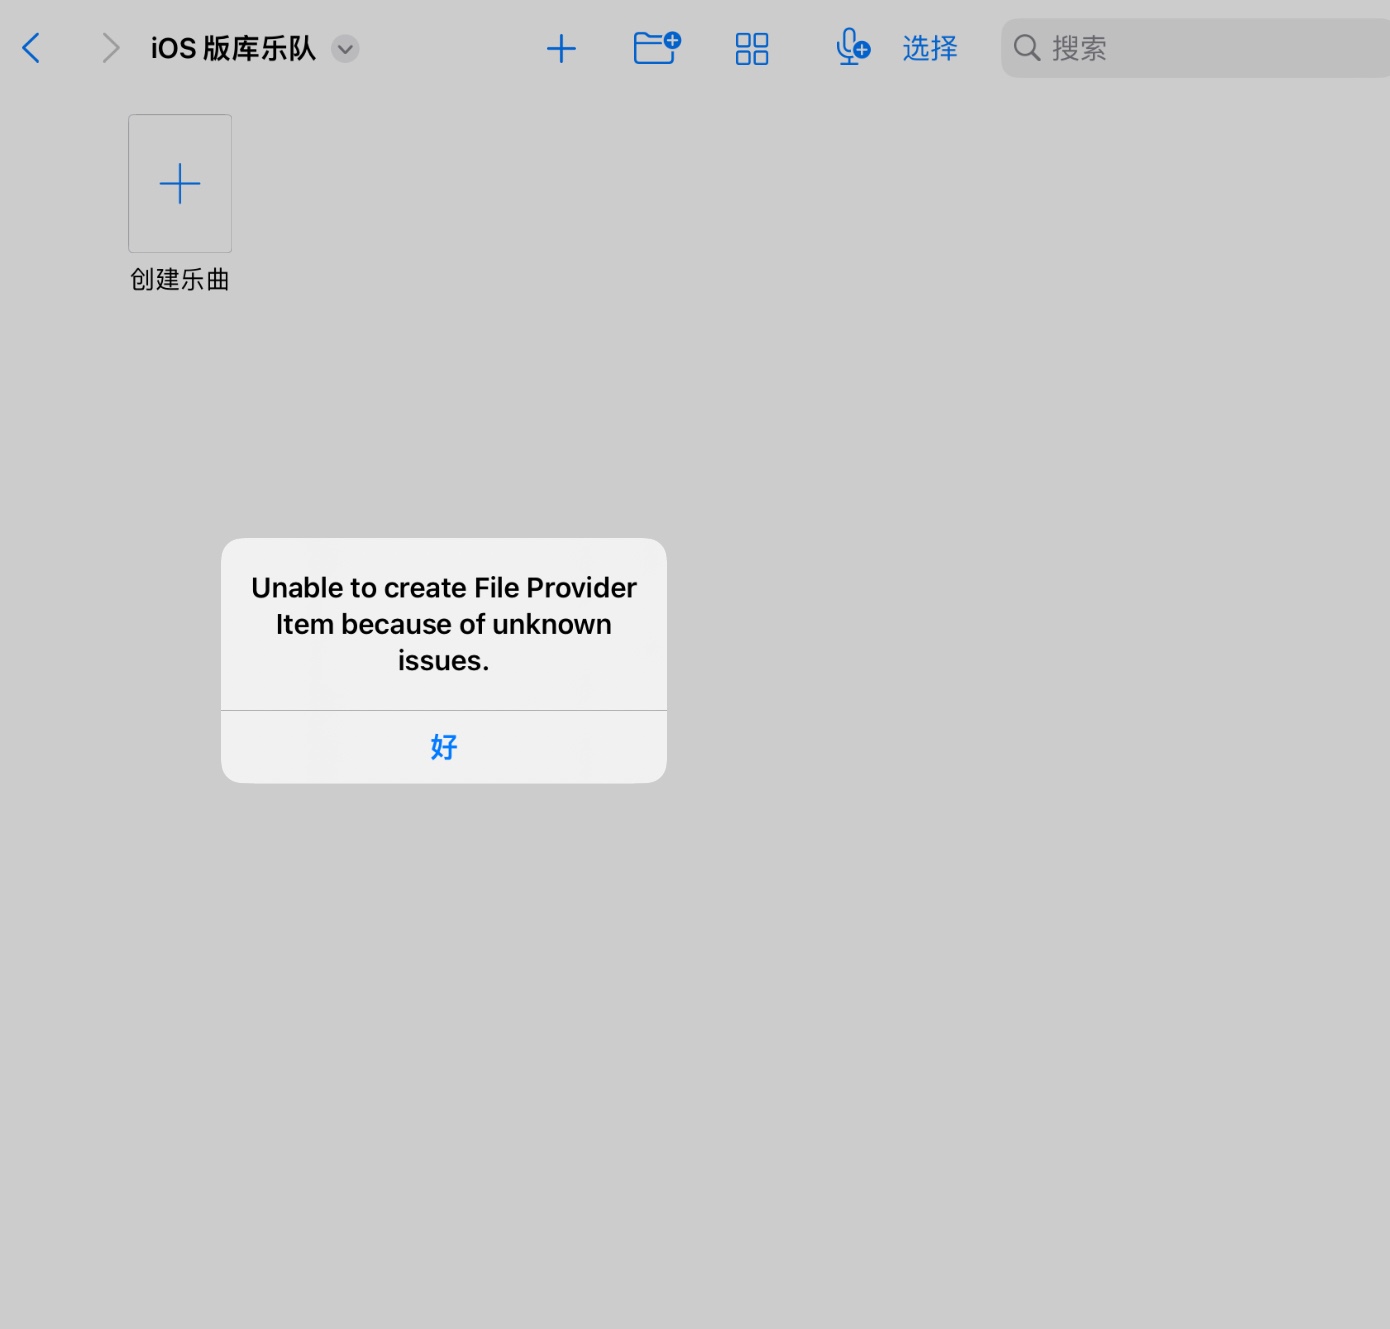Tap the microphone-plus audio recording icon
The width and height of the screenshot is (1390, 1329).
click(852, 48)
